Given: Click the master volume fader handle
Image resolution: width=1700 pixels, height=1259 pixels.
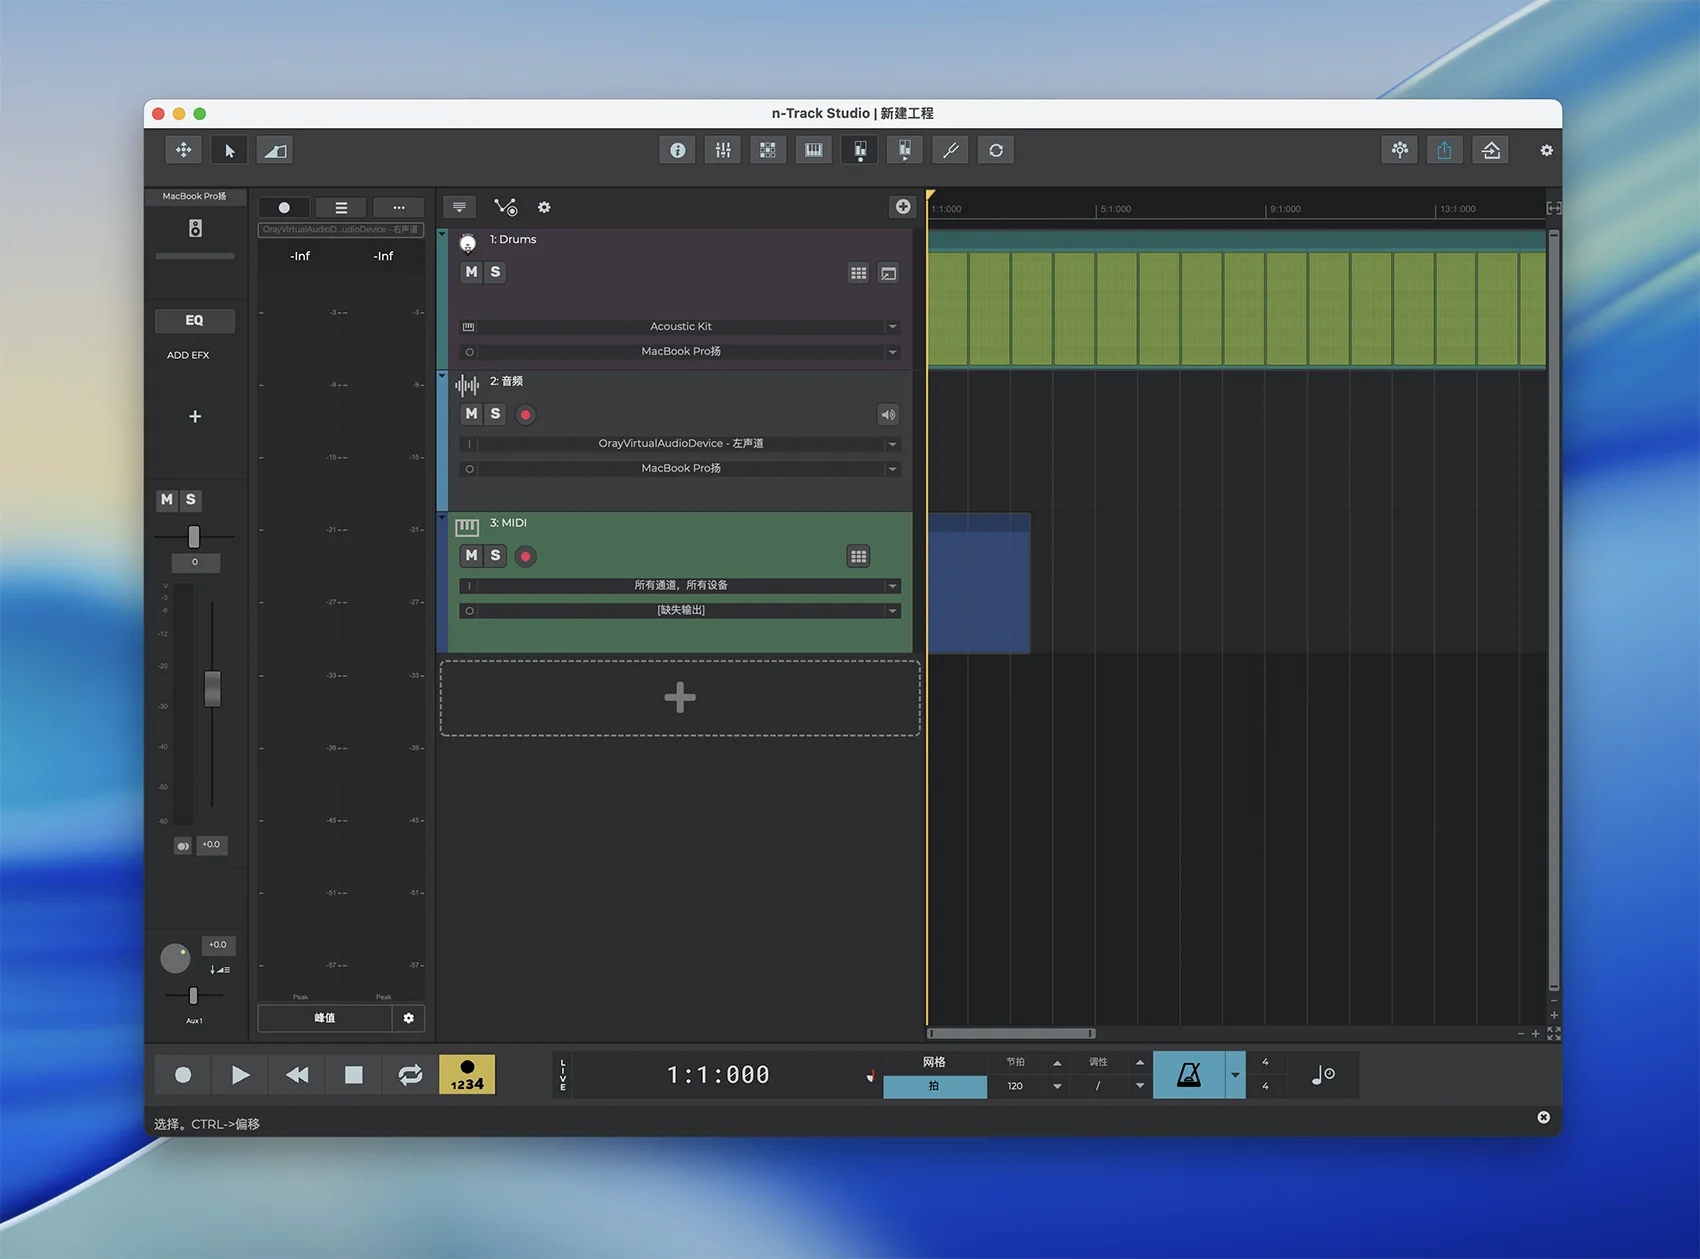Looking at the screenshot, I should [x=212, y=688].
